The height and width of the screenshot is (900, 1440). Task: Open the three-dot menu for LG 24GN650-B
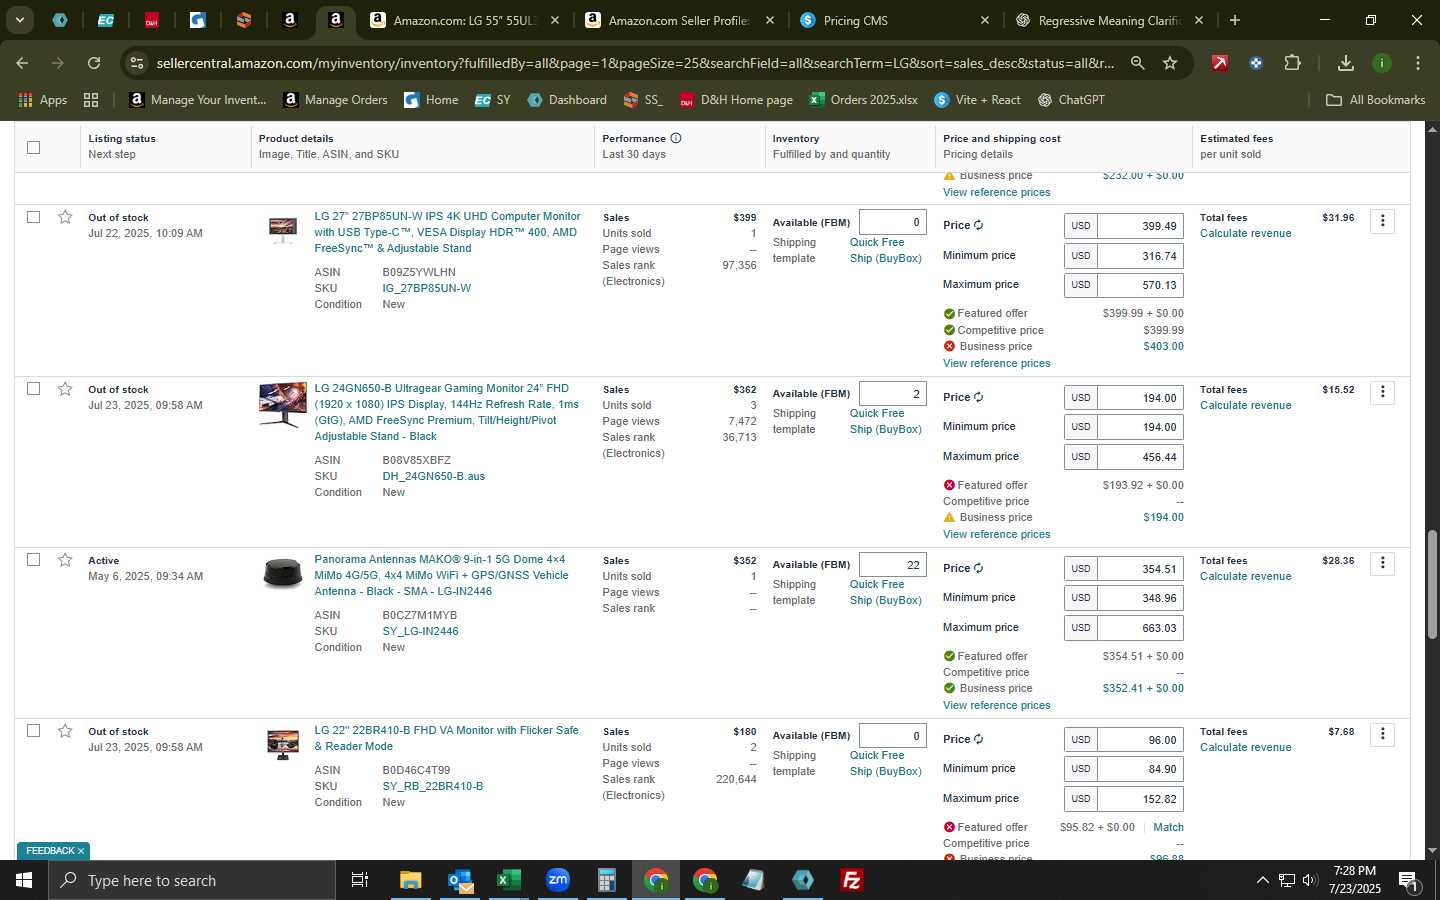[1382, 392]
